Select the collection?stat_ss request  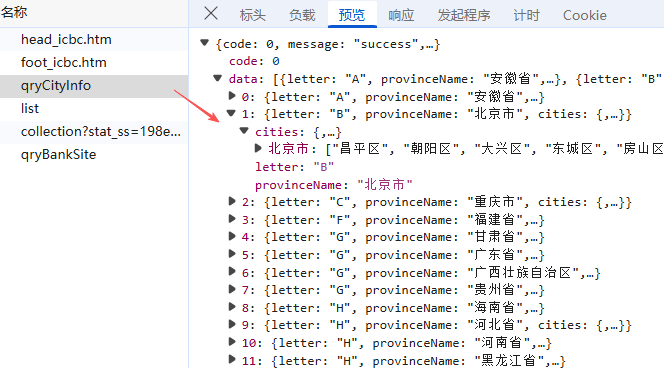[94, 132]
